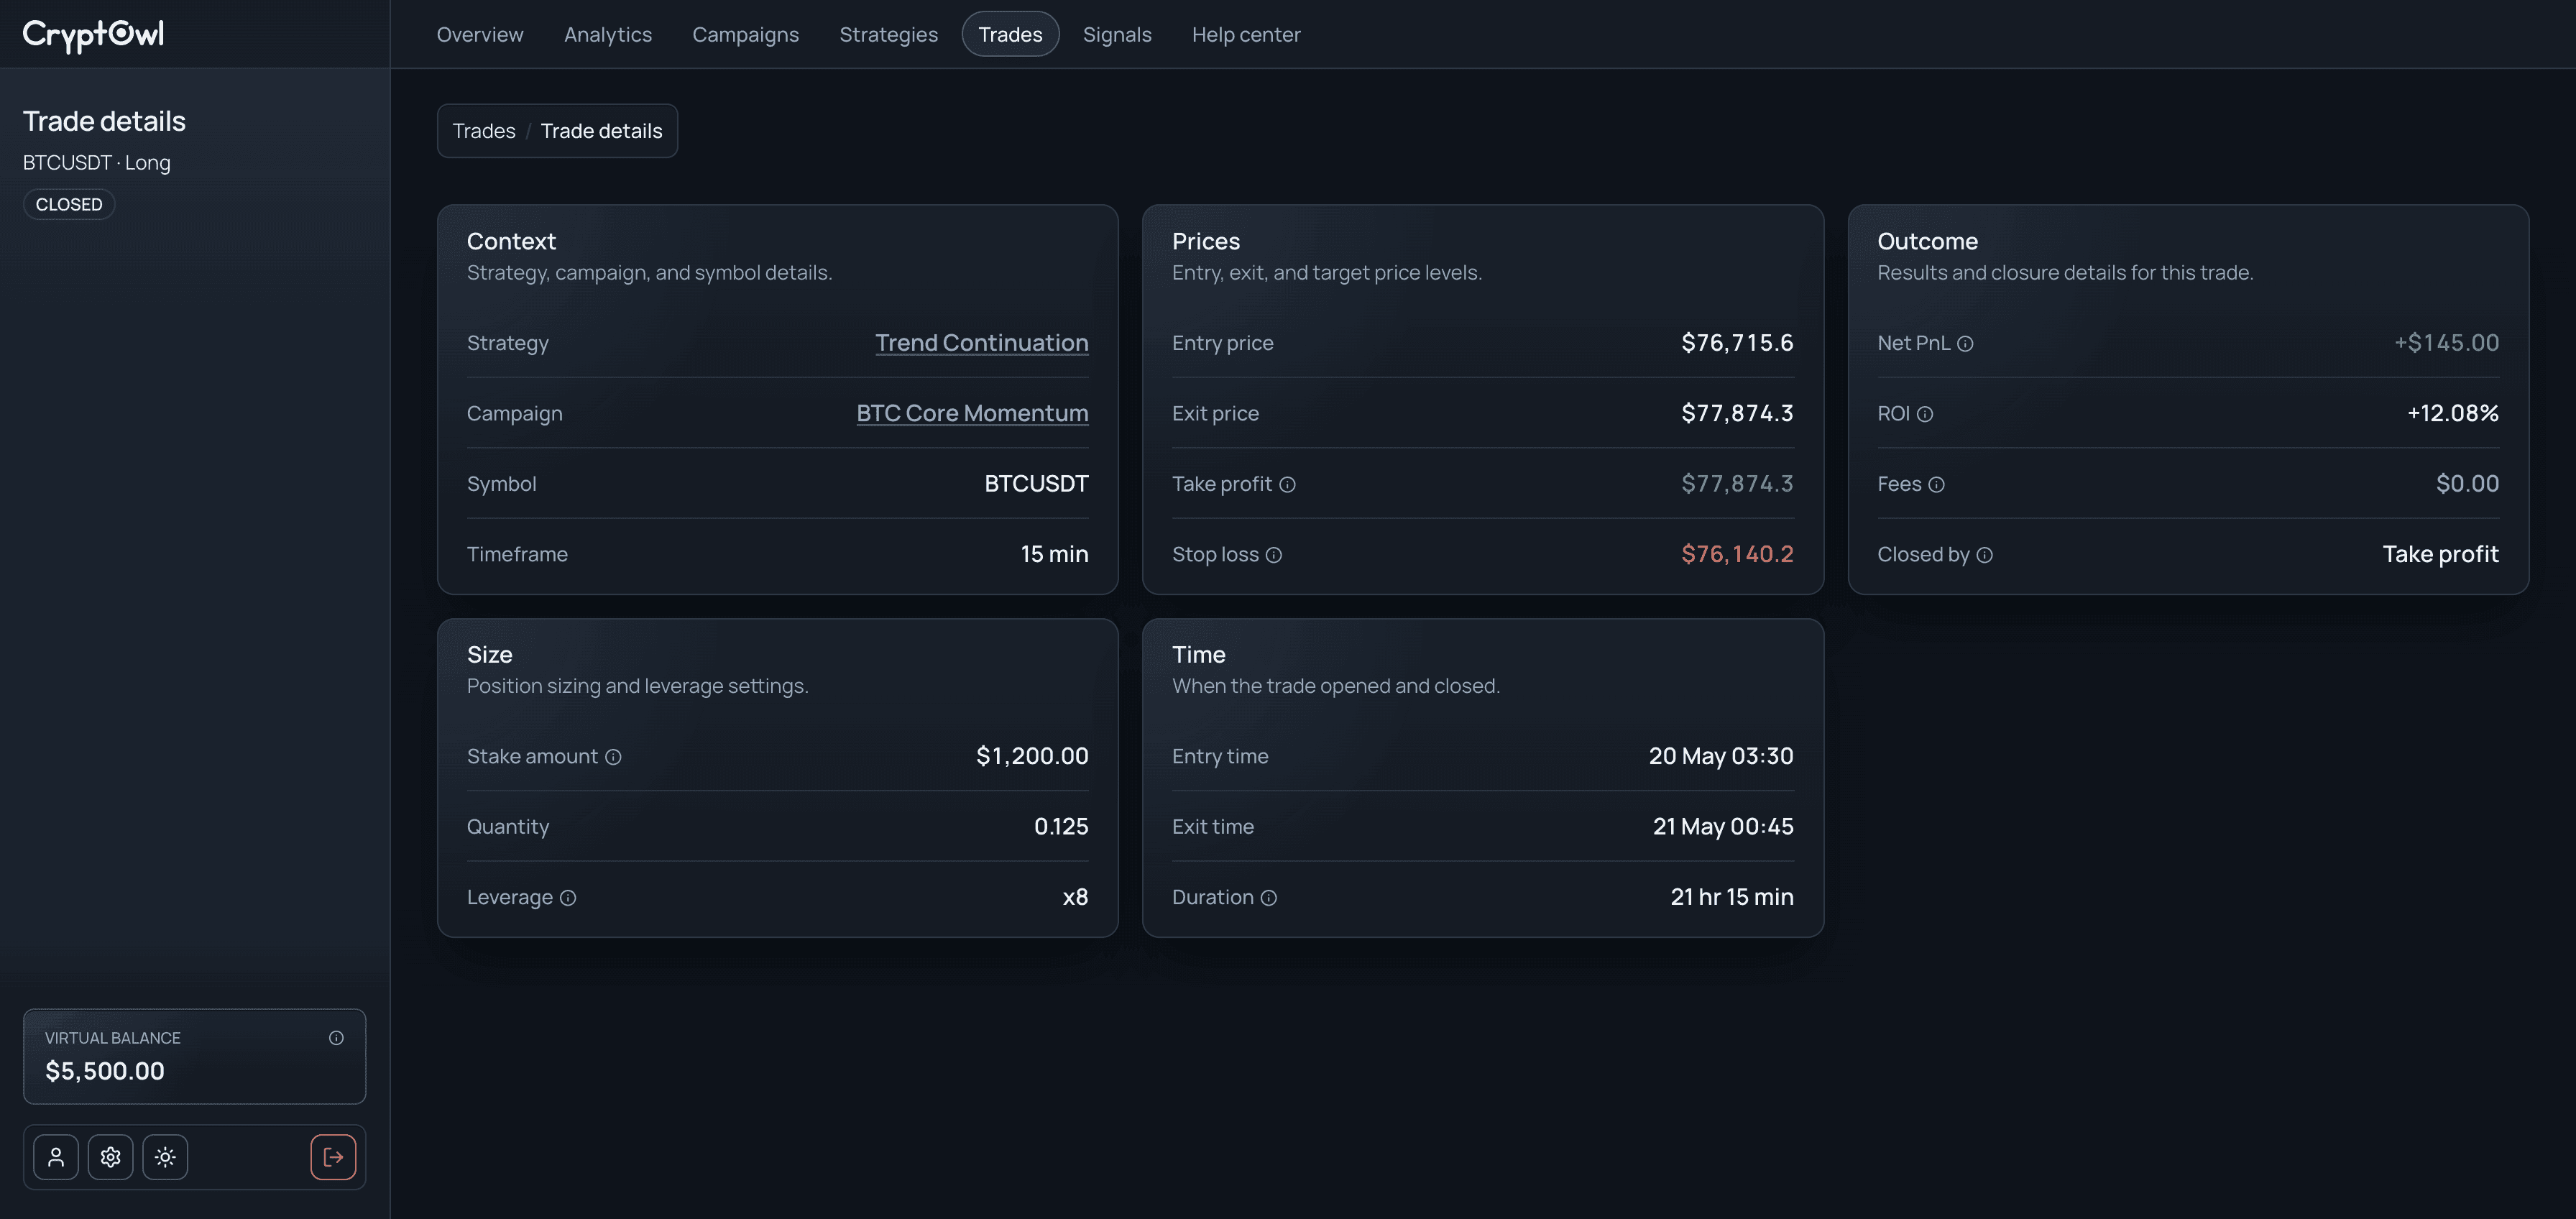This screenshot has width=2576, height=1219.
Task: Click the duration 21 hr 15 min
Action: click(1732, 897)
